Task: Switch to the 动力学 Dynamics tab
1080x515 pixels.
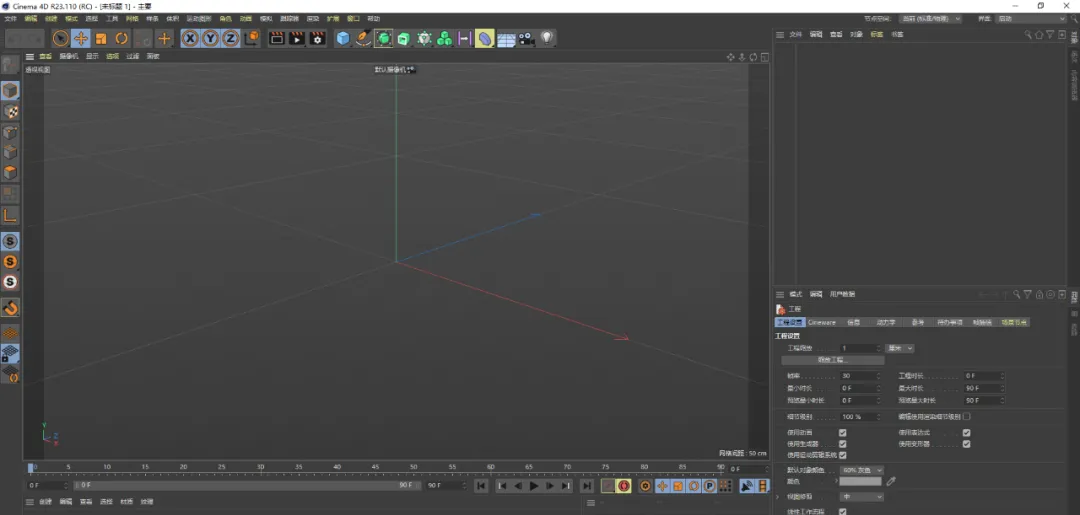Action: [x=886, y=322]
